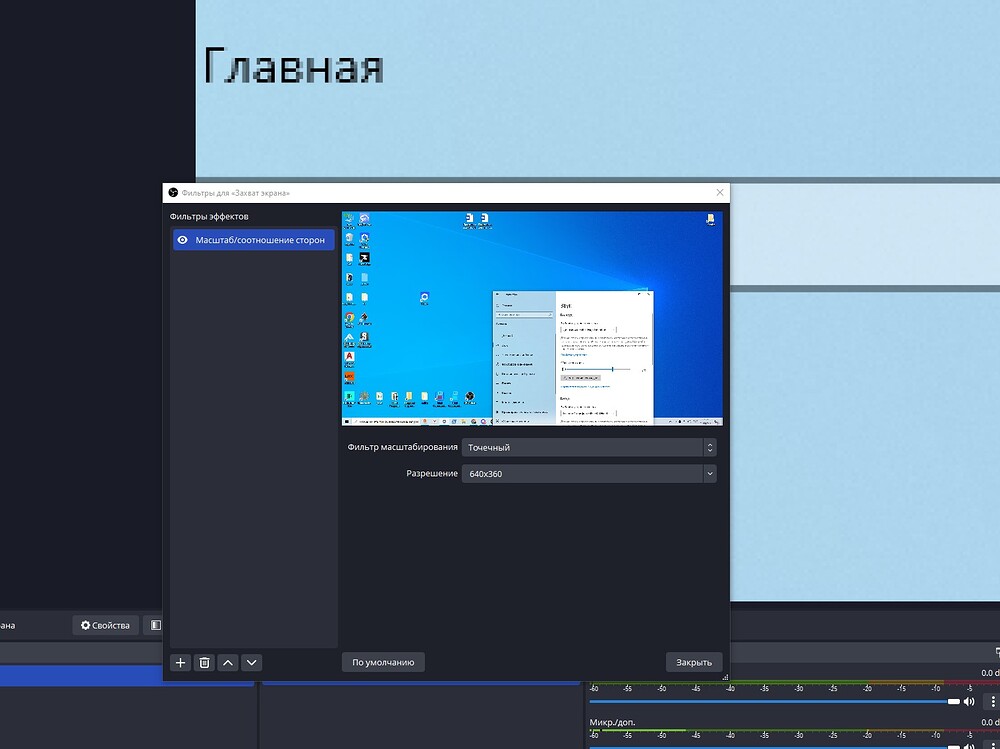The image size is (1000, 749).
Task: Click the По умолчанию defaults button
Action: 383,662
